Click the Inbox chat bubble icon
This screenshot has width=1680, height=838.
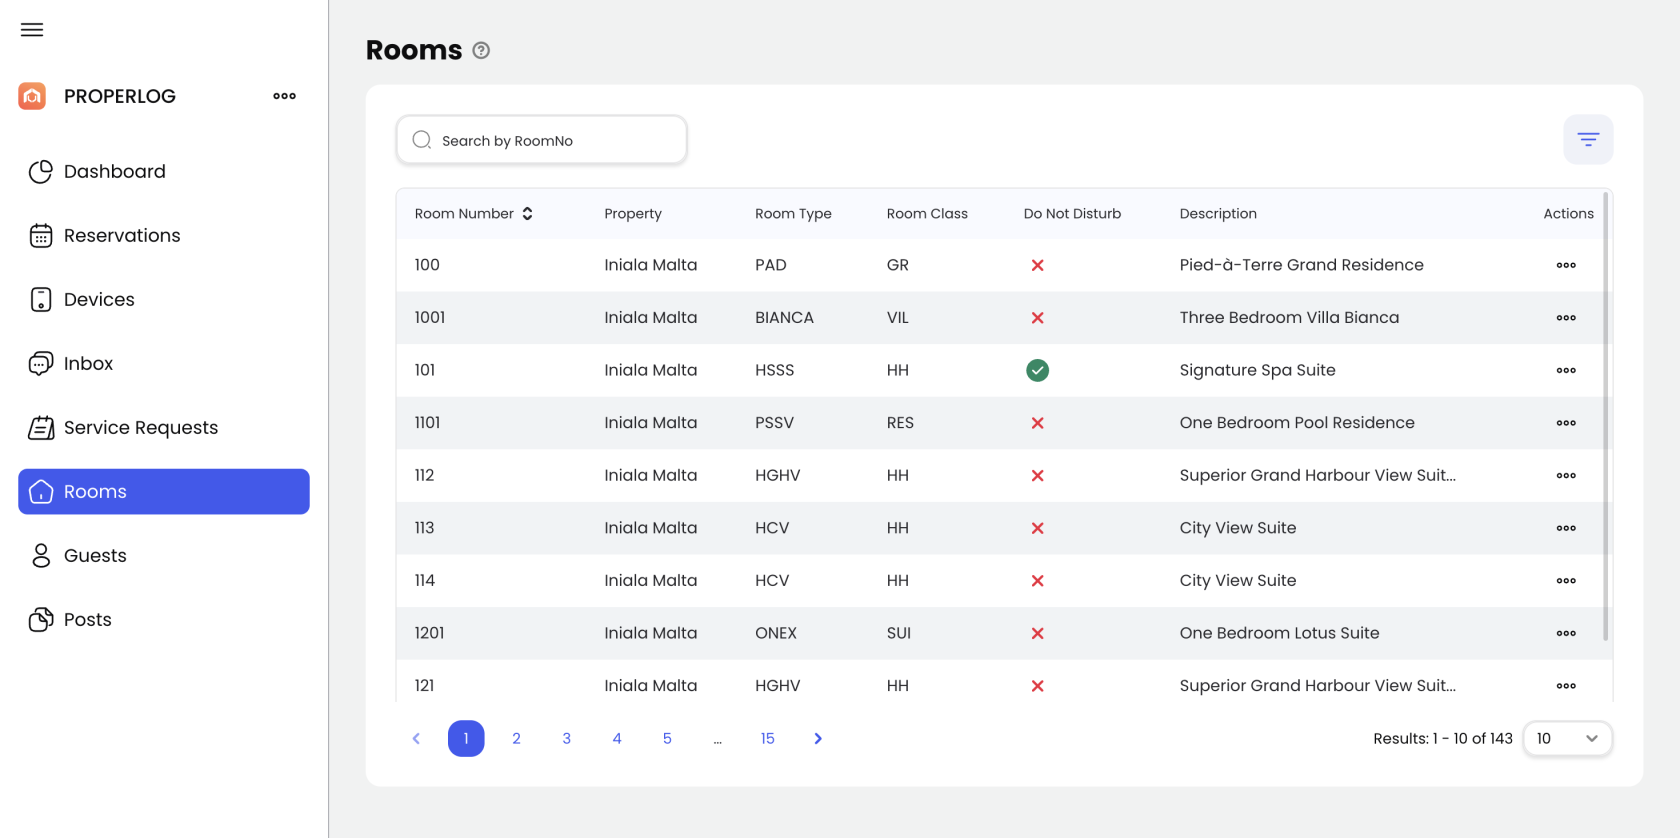coord(41,364)
